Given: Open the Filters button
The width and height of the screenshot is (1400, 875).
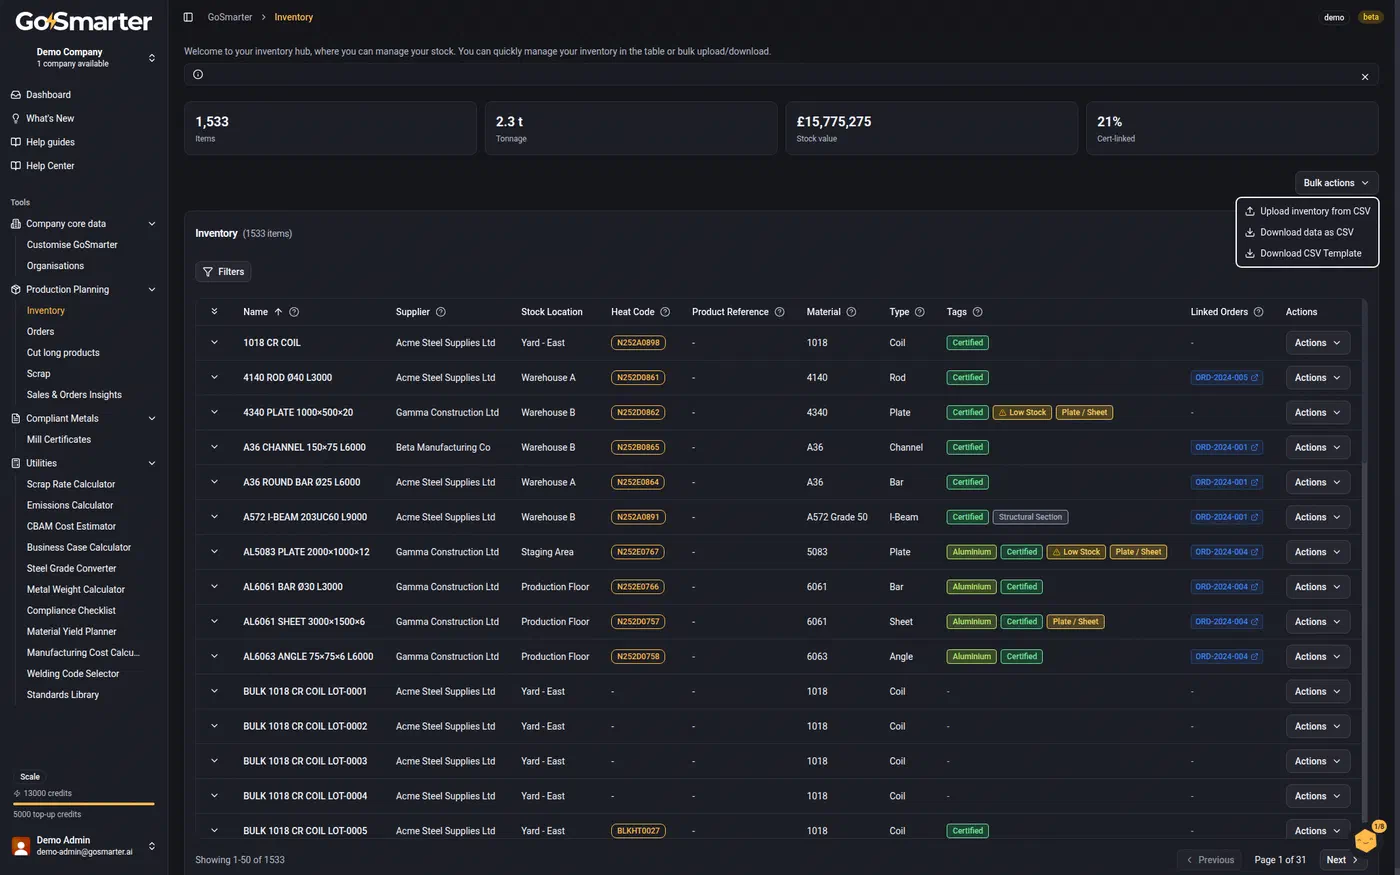Looking at the screenshot, I should tap(223, 272).
